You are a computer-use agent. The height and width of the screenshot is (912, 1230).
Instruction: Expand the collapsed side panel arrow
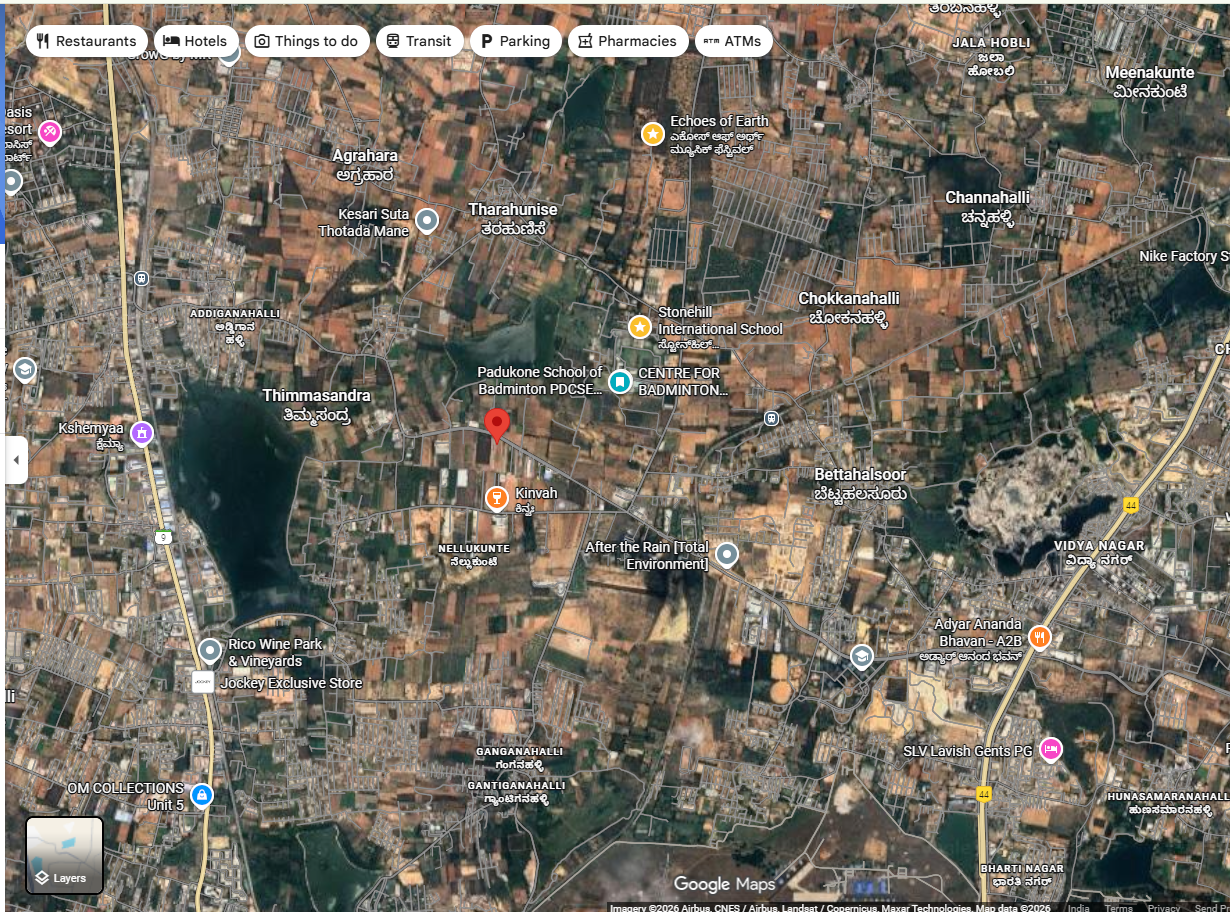pos(16,460)
